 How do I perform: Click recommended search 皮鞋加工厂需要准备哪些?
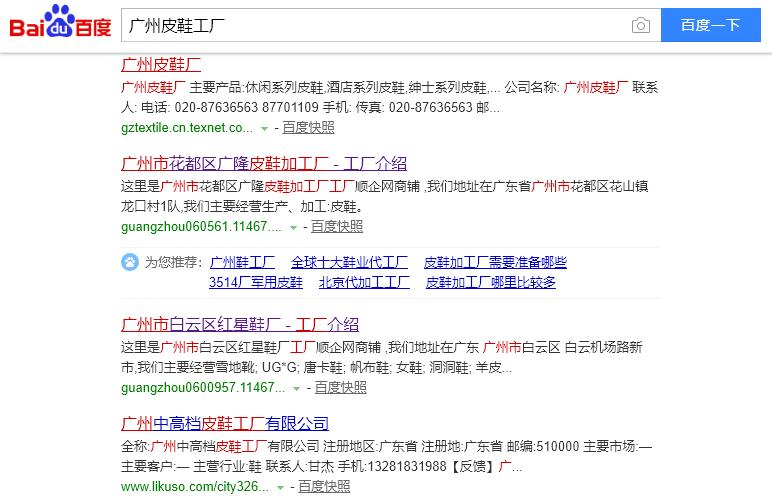click(495, 262)
